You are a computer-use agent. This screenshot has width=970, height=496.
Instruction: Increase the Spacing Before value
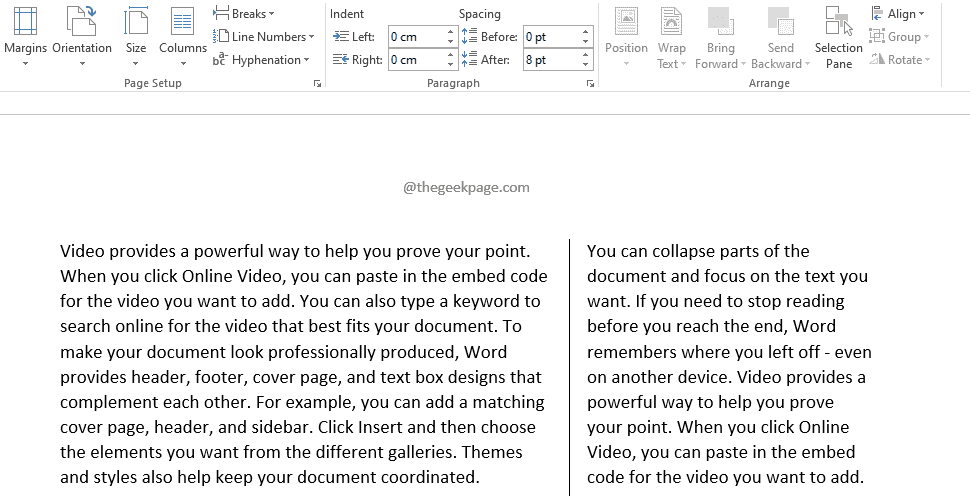[586, 32]
